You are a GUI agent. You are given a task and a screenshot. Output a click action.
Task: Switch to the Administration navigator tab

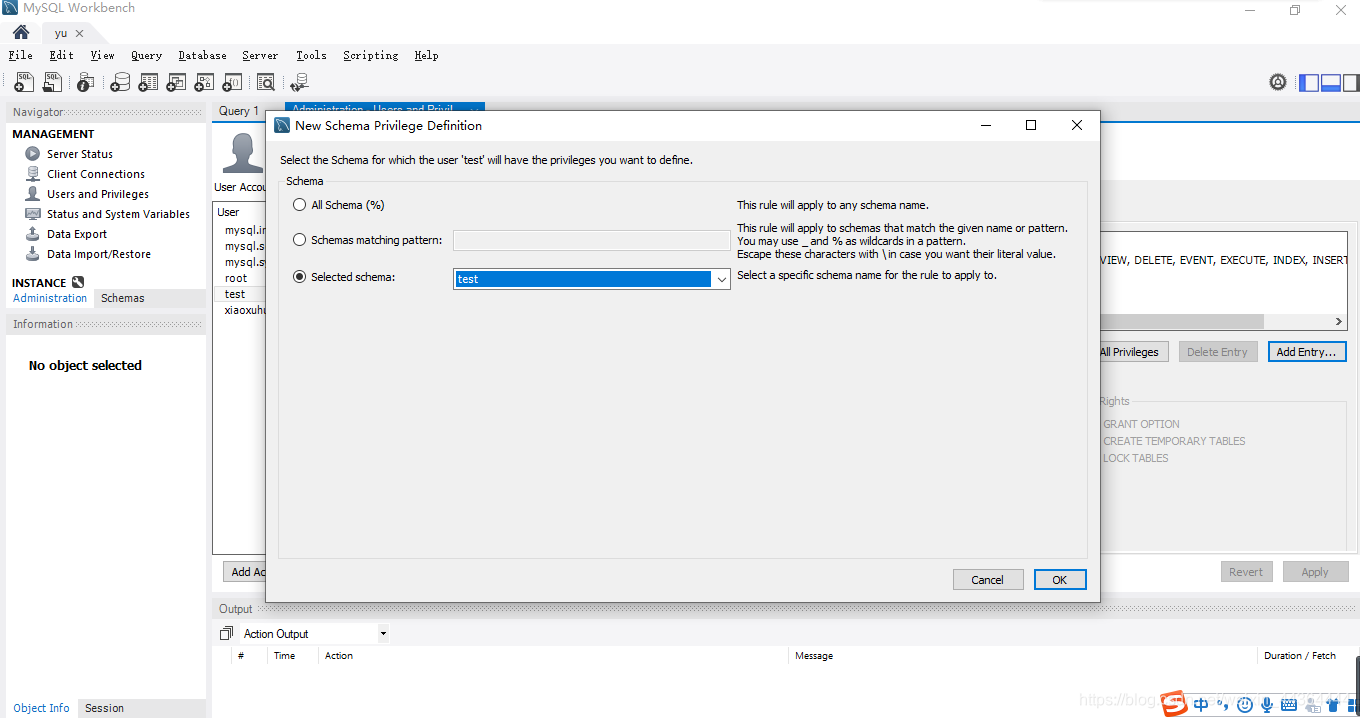[x=50, y=298]
